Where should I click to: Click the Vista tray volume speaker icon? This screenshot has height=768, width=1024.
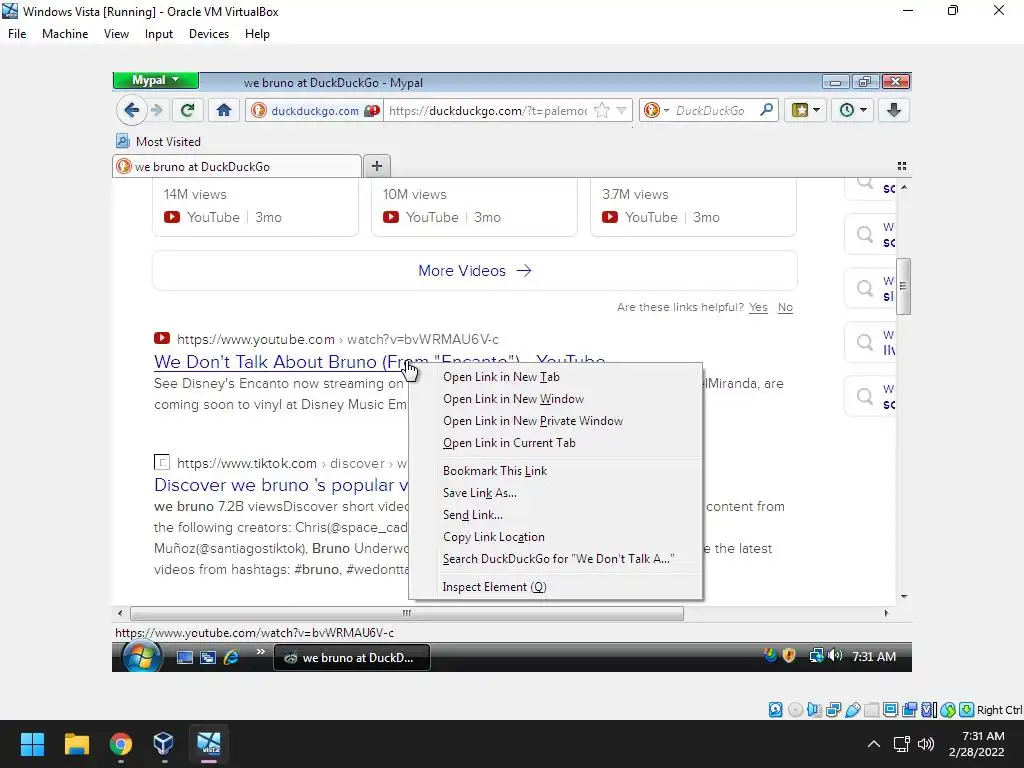835,655
